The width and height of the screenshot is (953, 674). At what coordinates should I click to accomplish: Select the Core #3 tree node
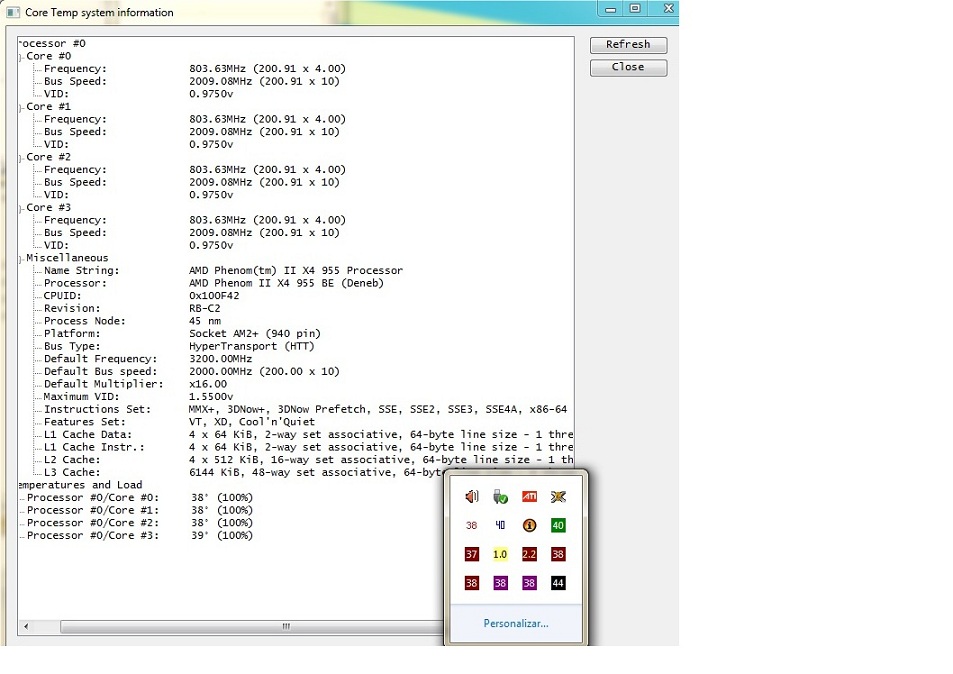click(49, 207)
